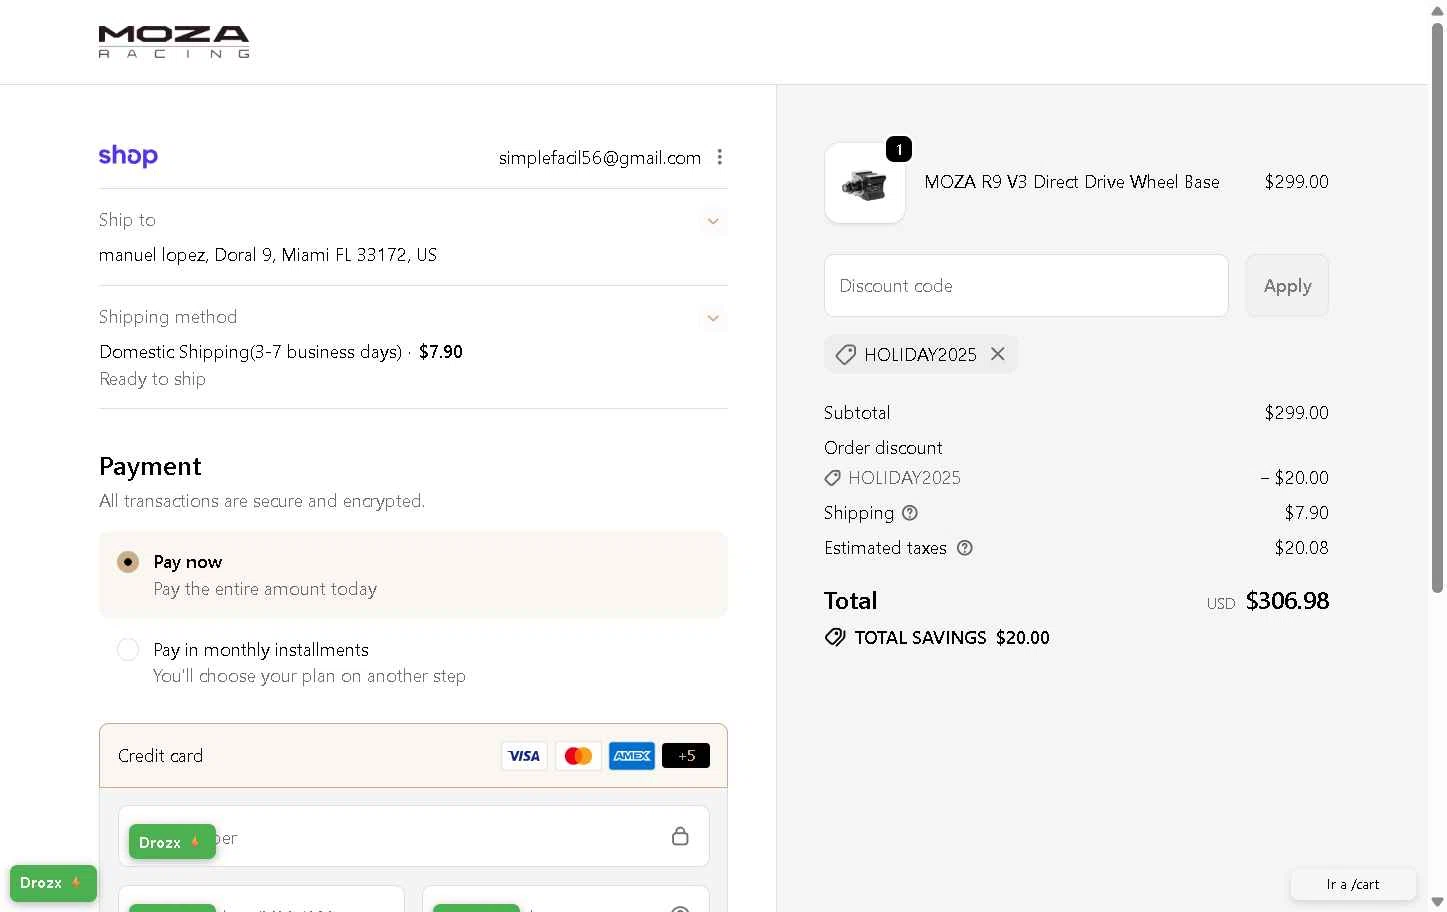Viewport: 1447px width, 912px height.
Task: Click the Shop Pay logo
Action: pos(128,156)
